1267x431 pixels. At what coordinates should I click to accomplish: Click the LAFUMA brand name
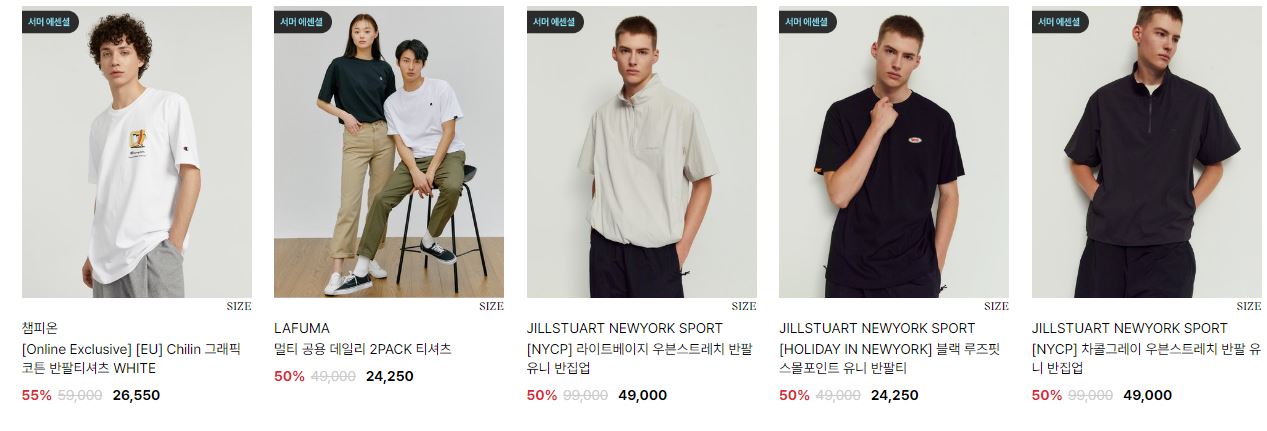302,328
